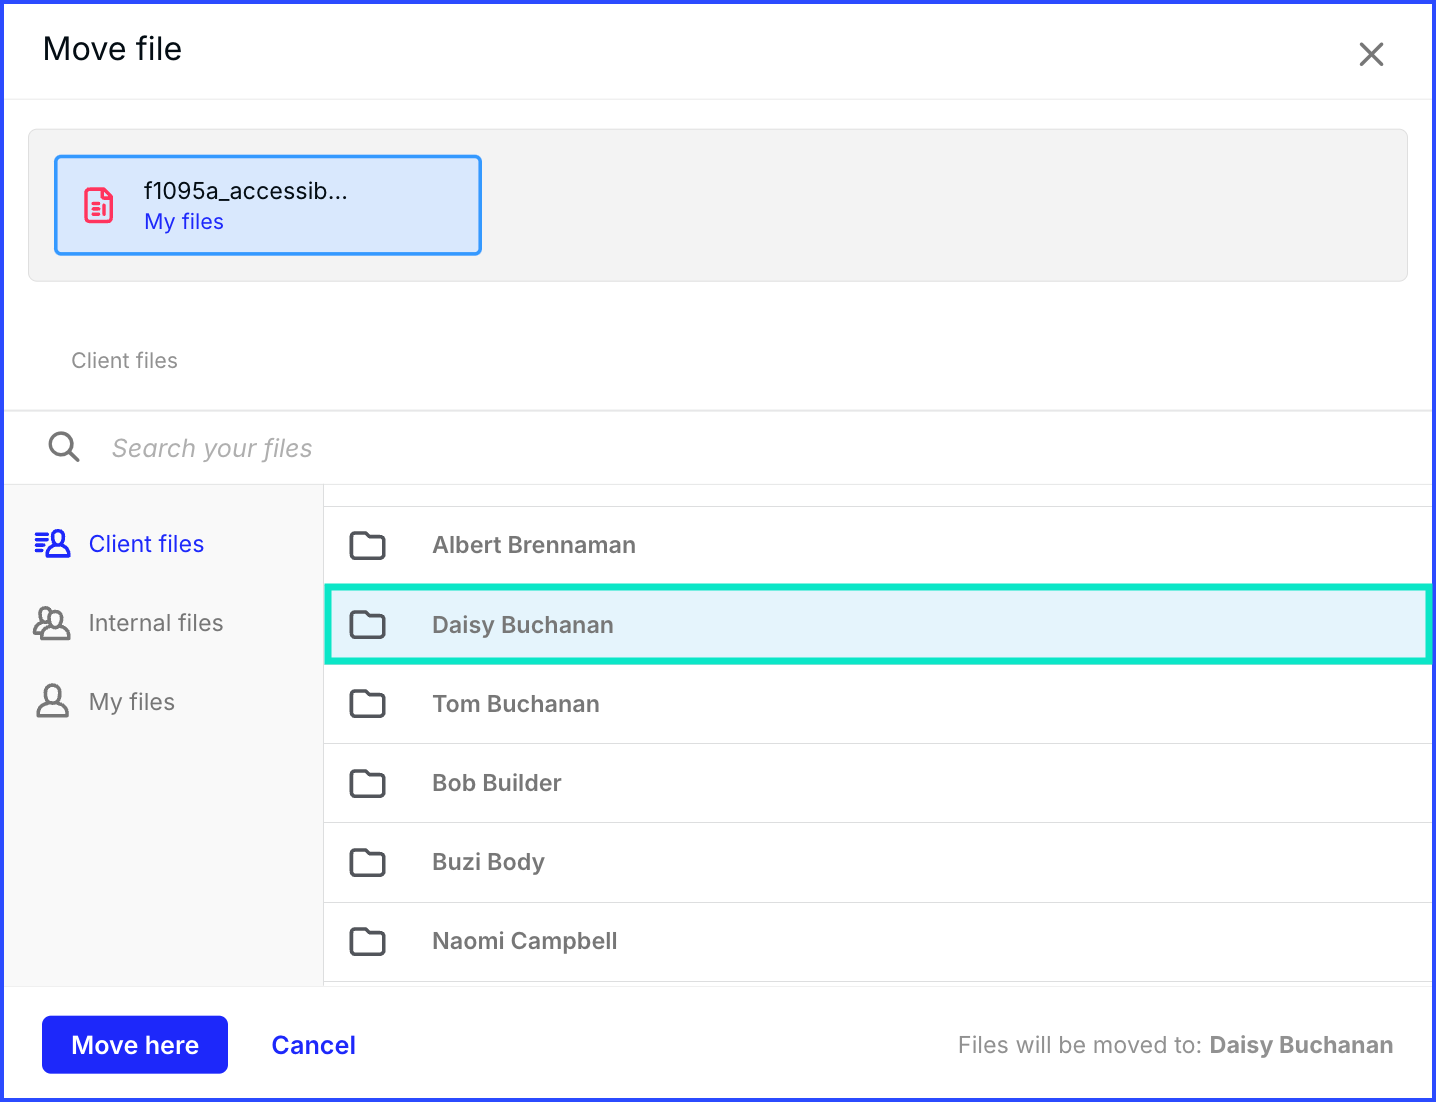Image resolution: width=1436 pixels, height=1102 pixels.
Task: Open the My files link under filename
Action: tap(184, 222)
